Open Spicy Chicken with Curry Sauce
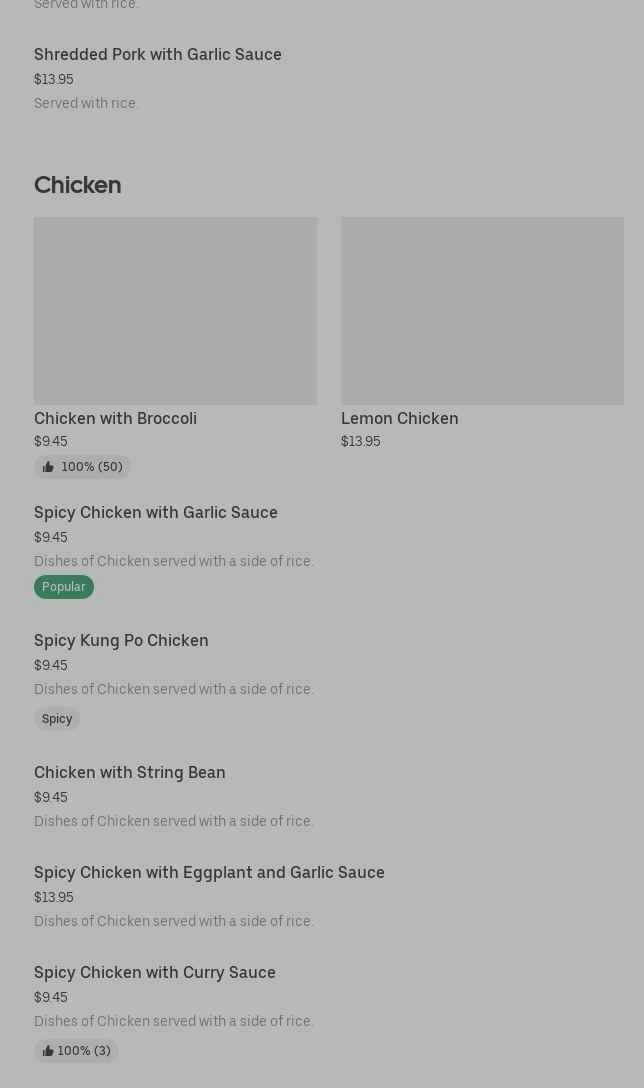This screenshot has height=1088, width=644. point(155,972)
